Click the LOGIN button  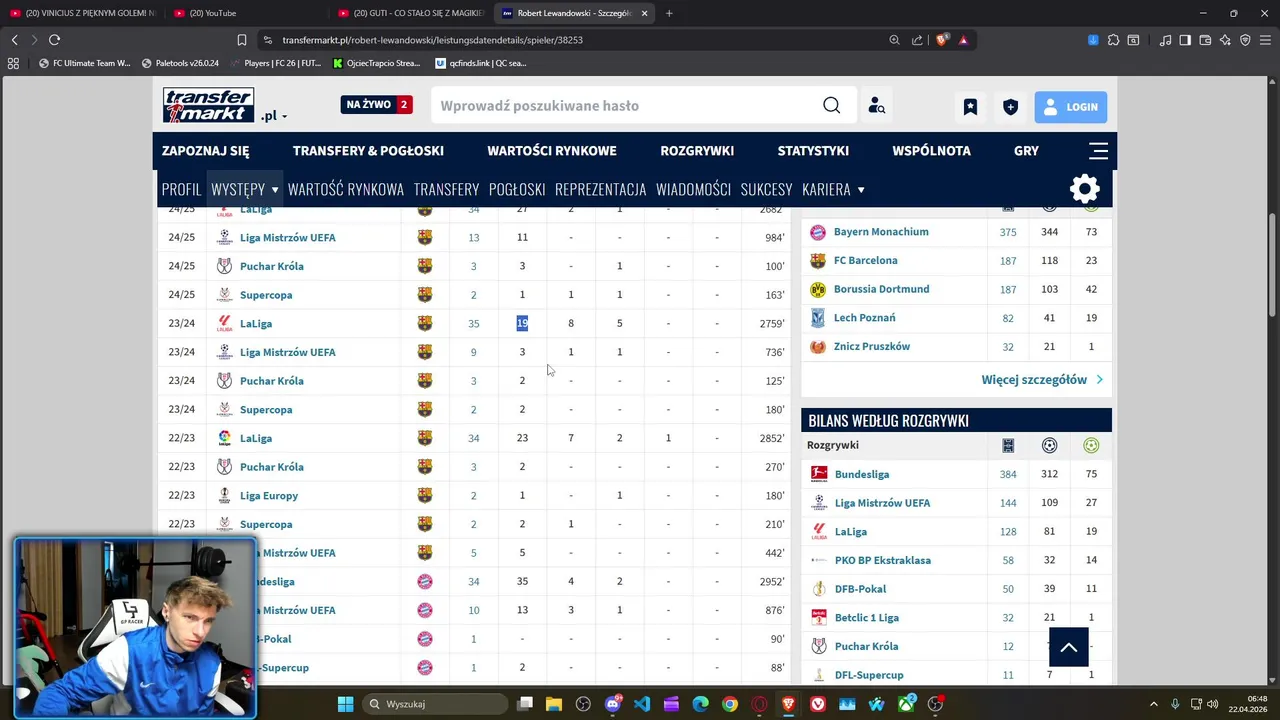click(x=1070, y=107)
